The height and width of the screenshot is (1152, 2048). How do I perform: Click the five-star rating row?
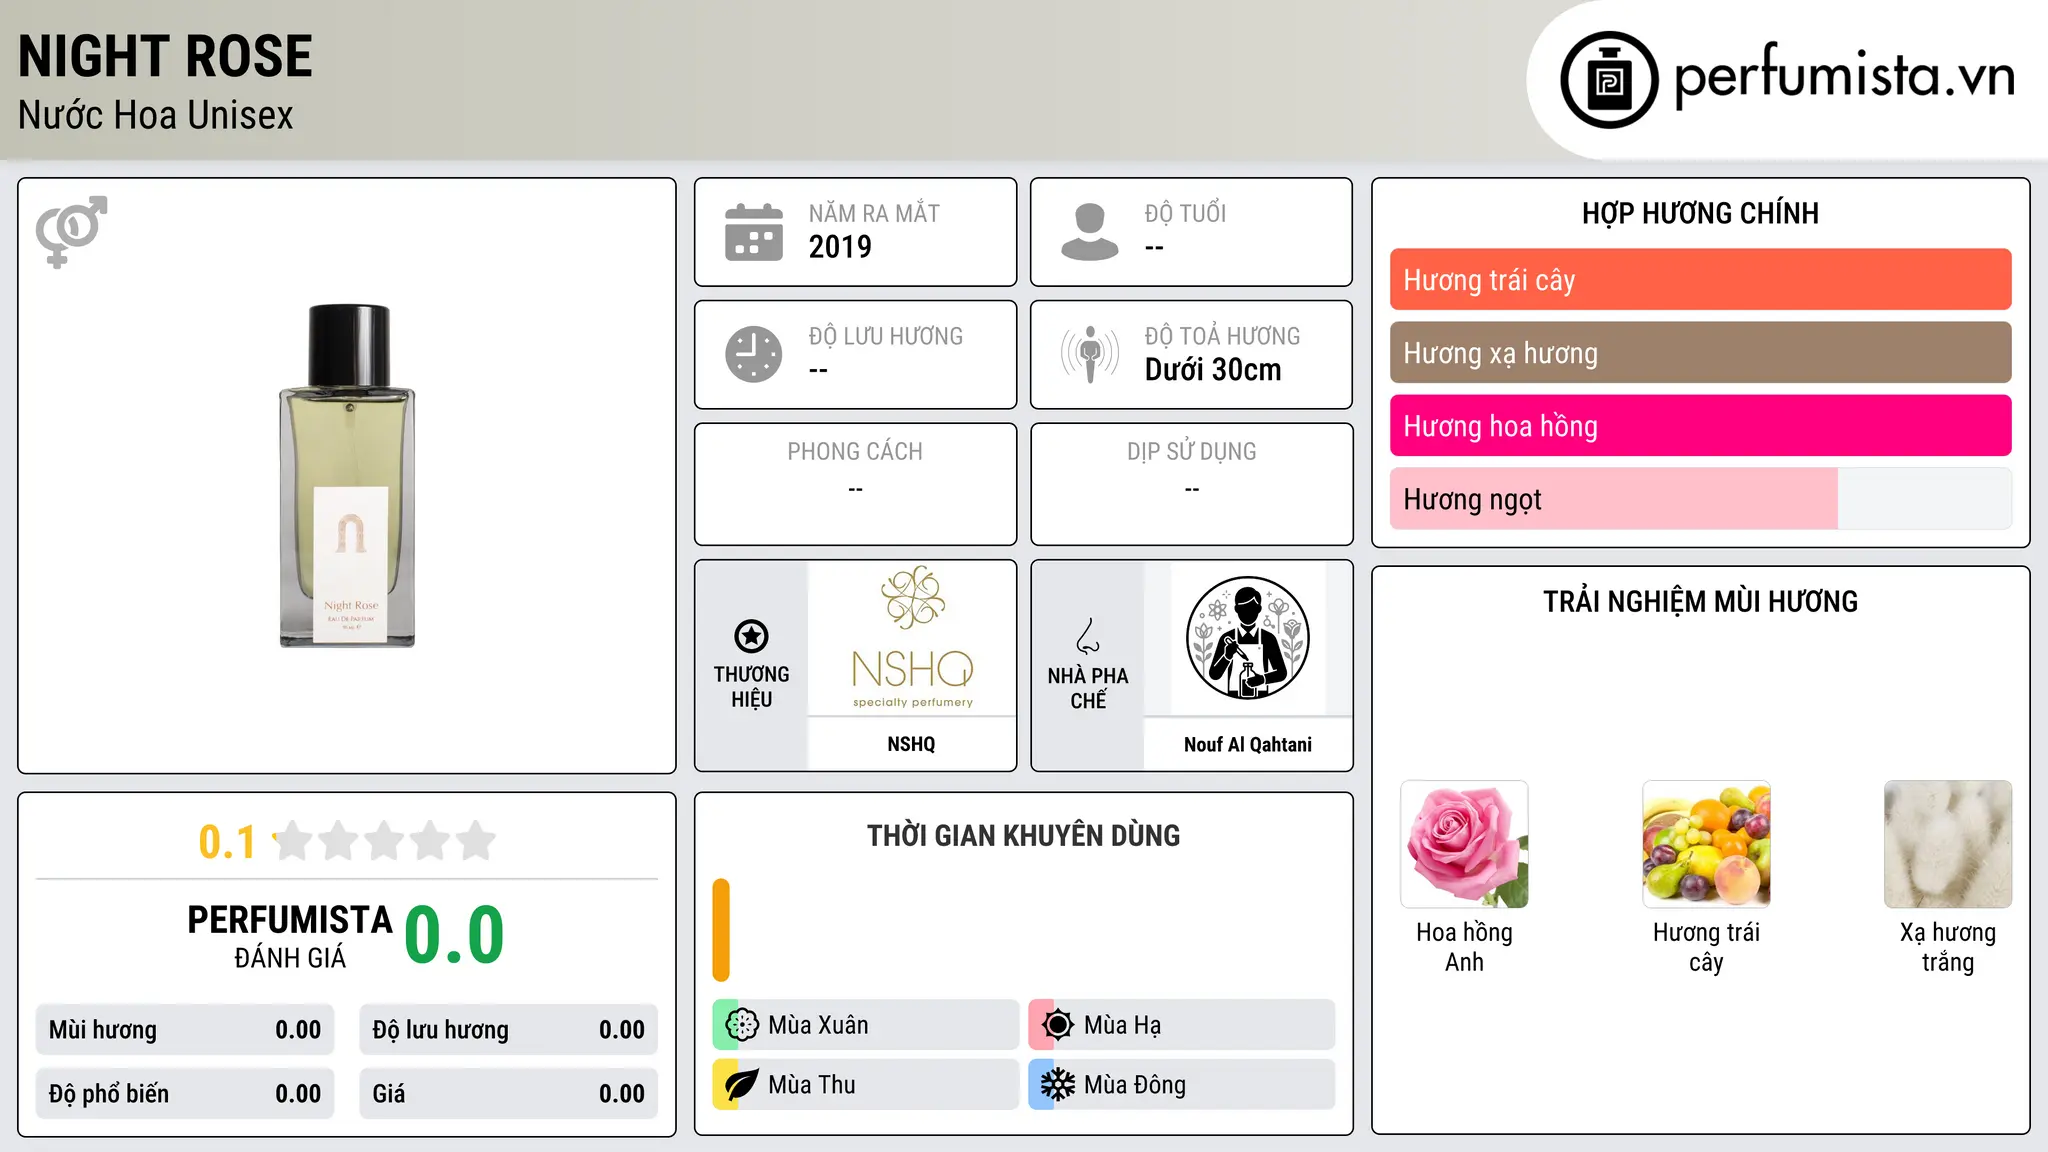click(x=384, y=841)
